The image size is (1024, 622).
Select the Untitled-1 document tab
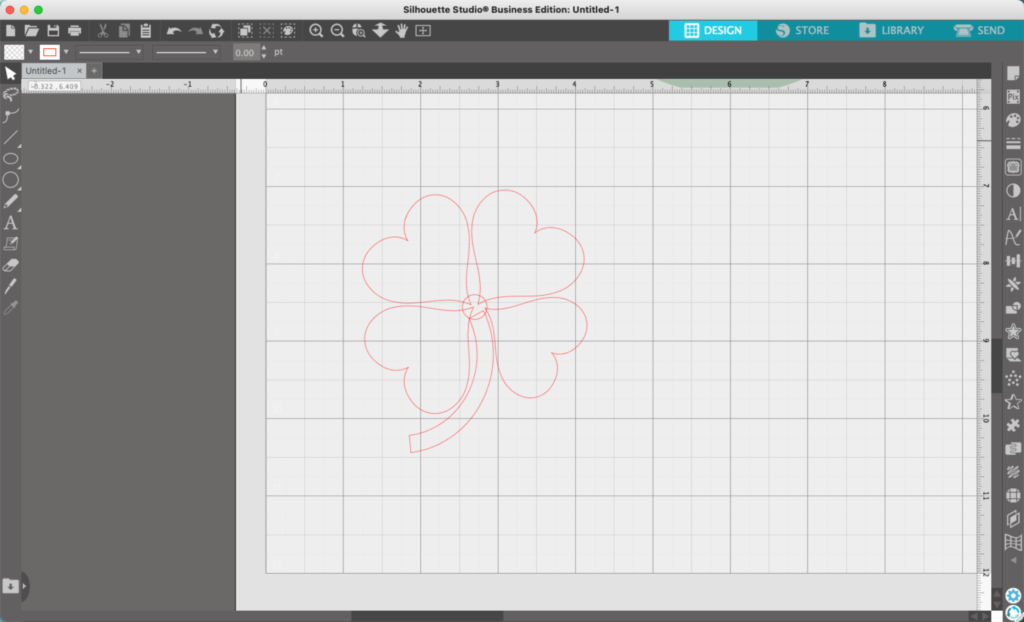[x=46, y=71]
